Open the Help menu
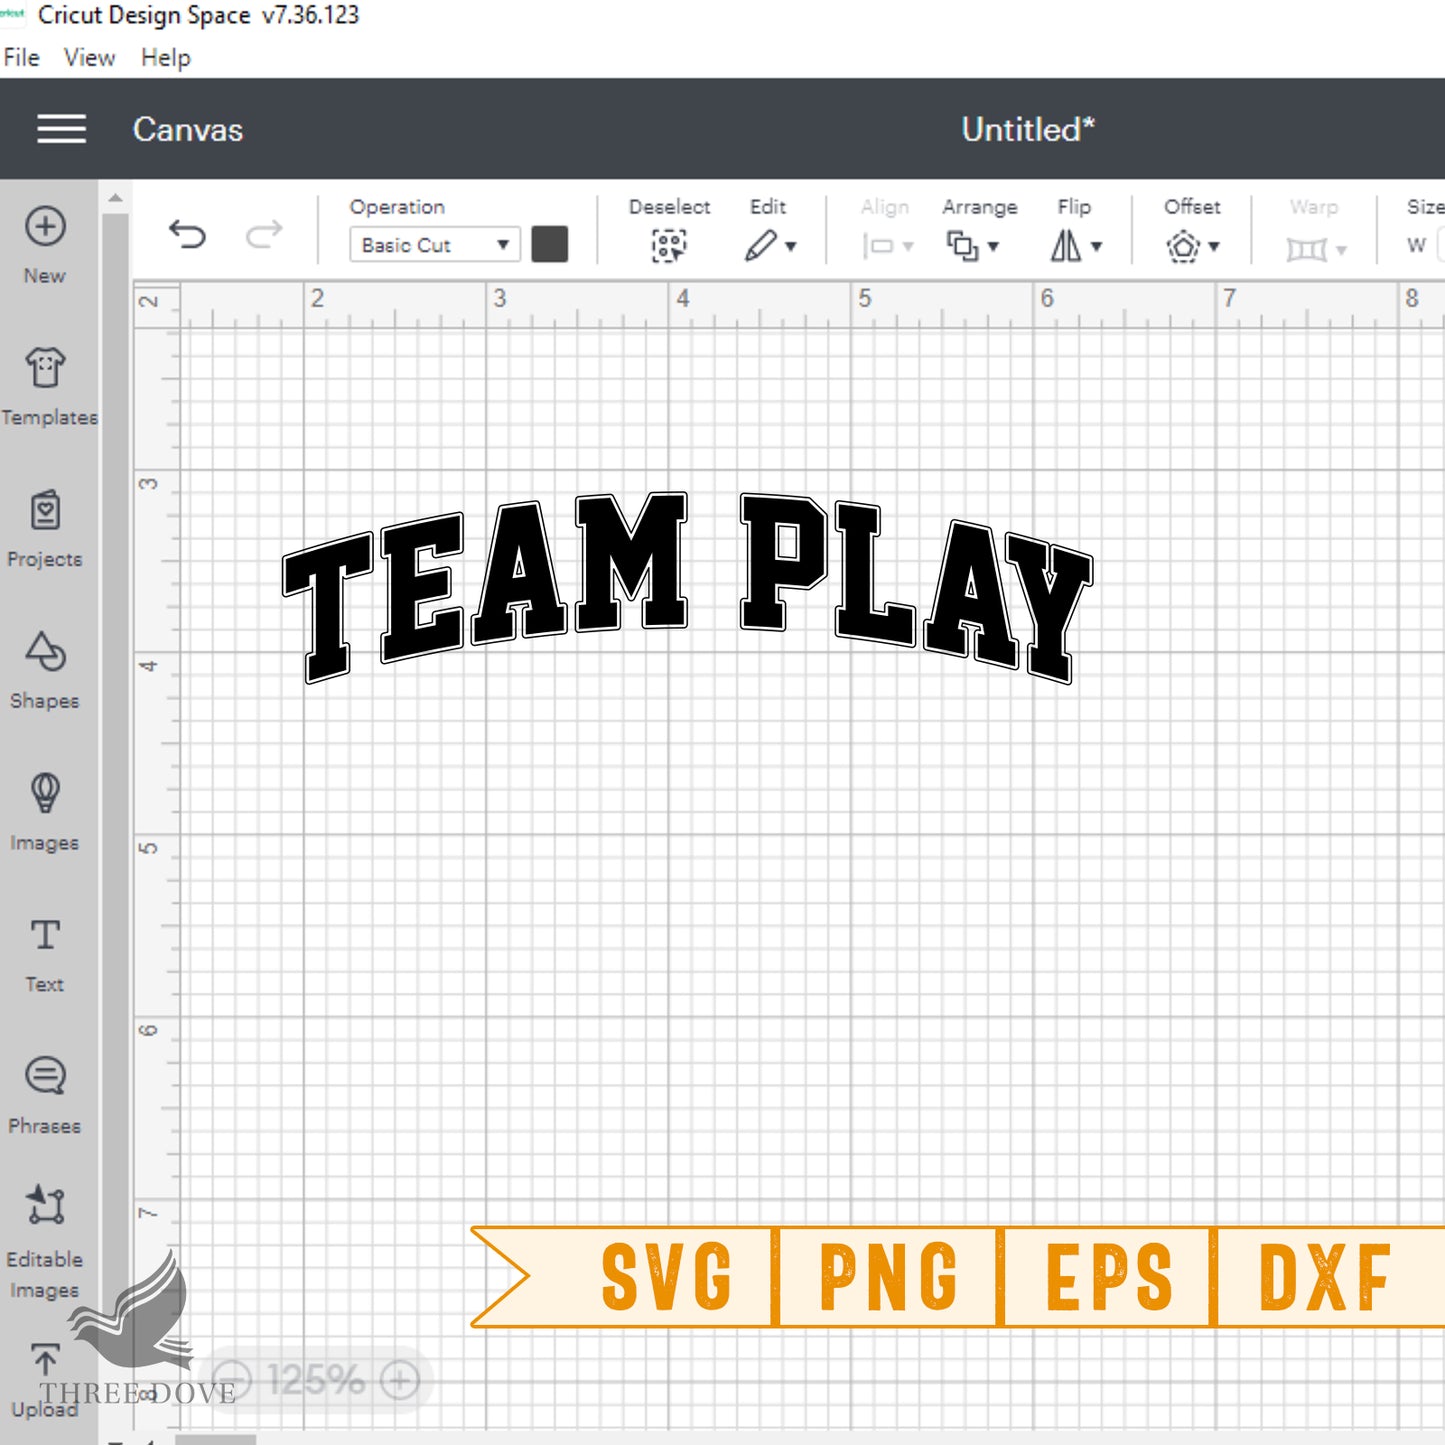This screenshot has height=1445, width=1445. coord(166,58)
